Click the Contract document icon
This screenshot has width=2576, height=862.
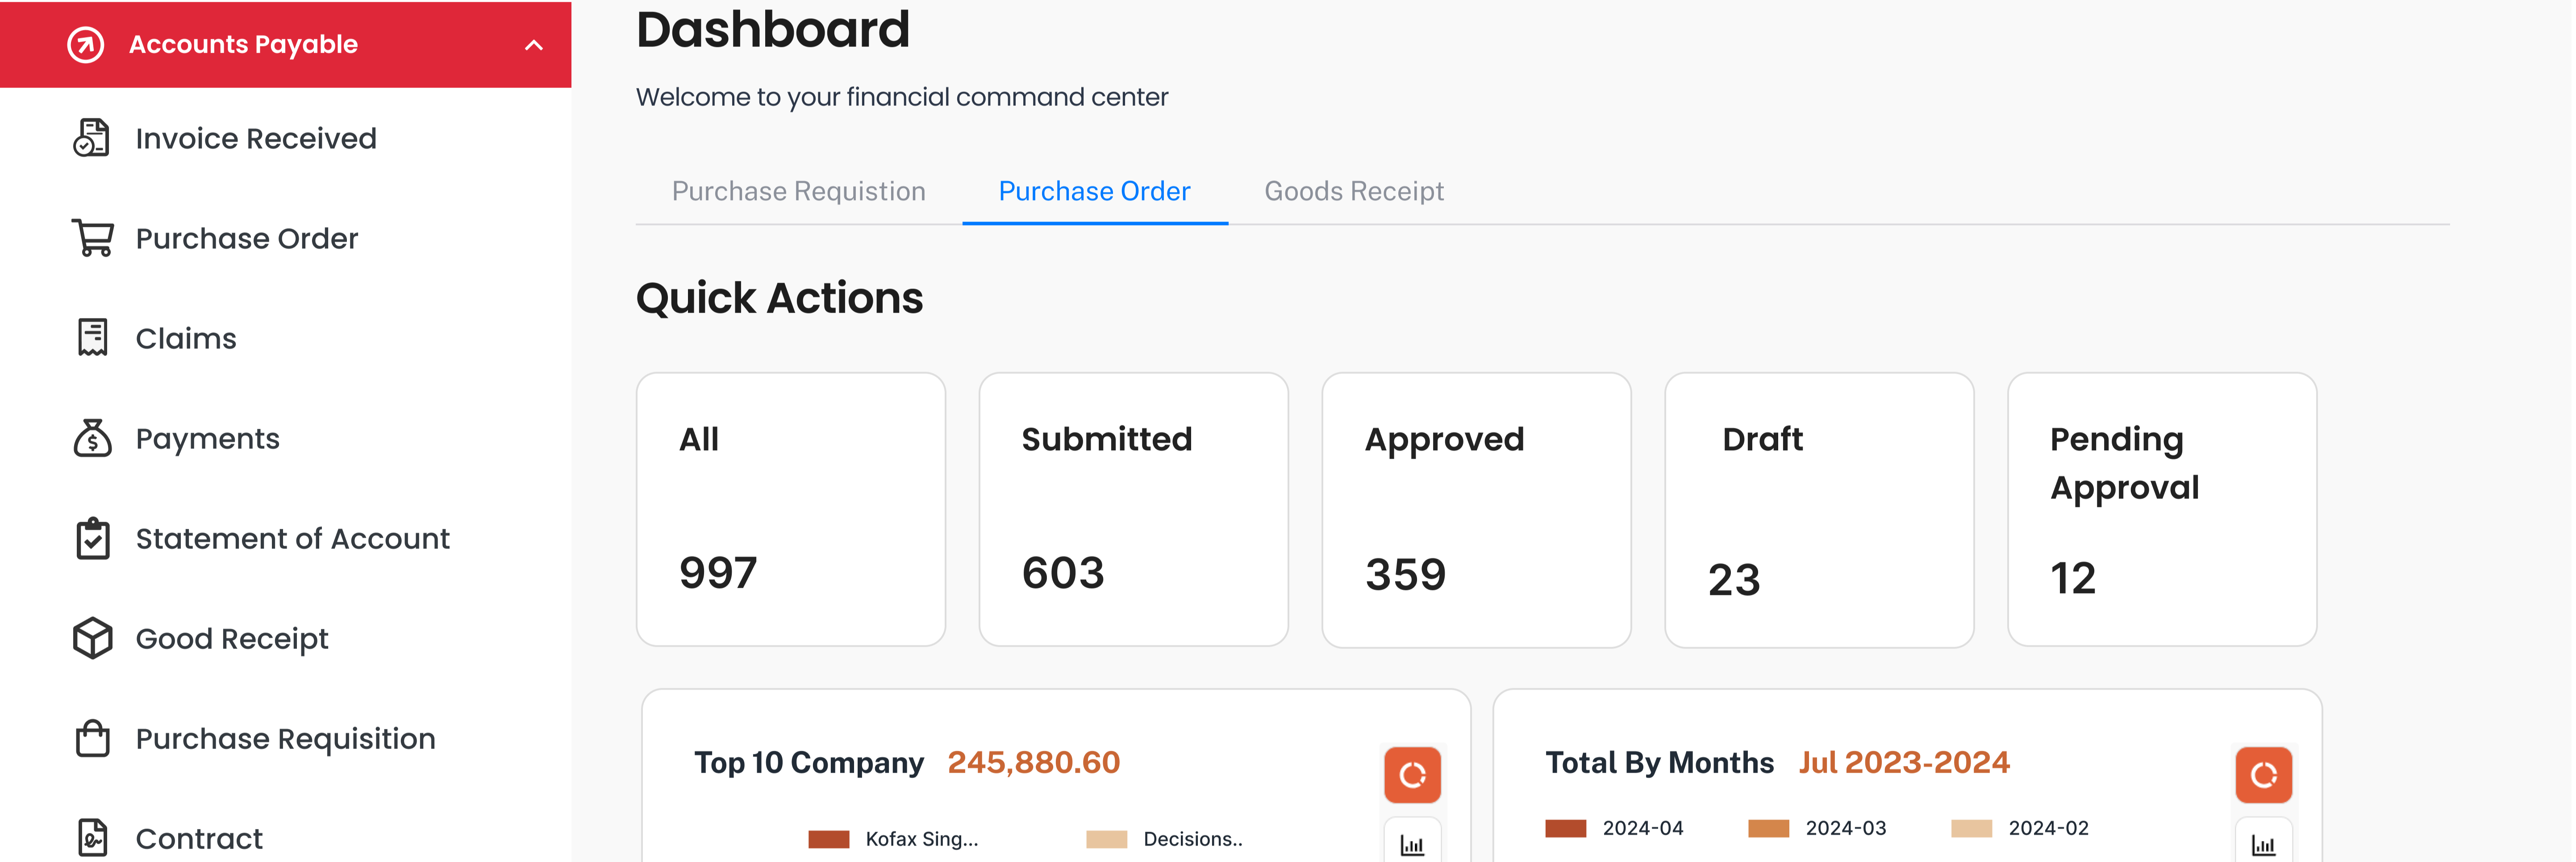pos(92,838)
